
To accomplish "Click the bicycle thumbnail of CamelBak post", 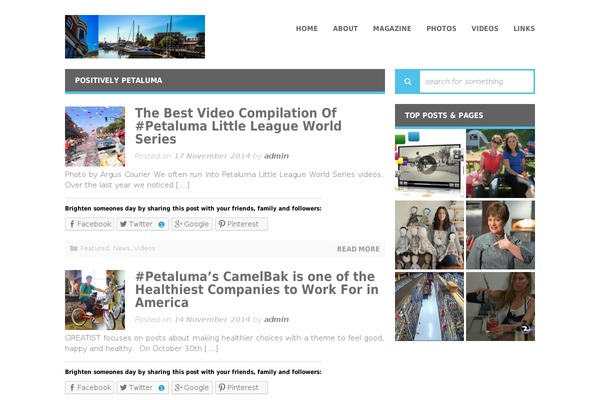I will coord(95,300).
